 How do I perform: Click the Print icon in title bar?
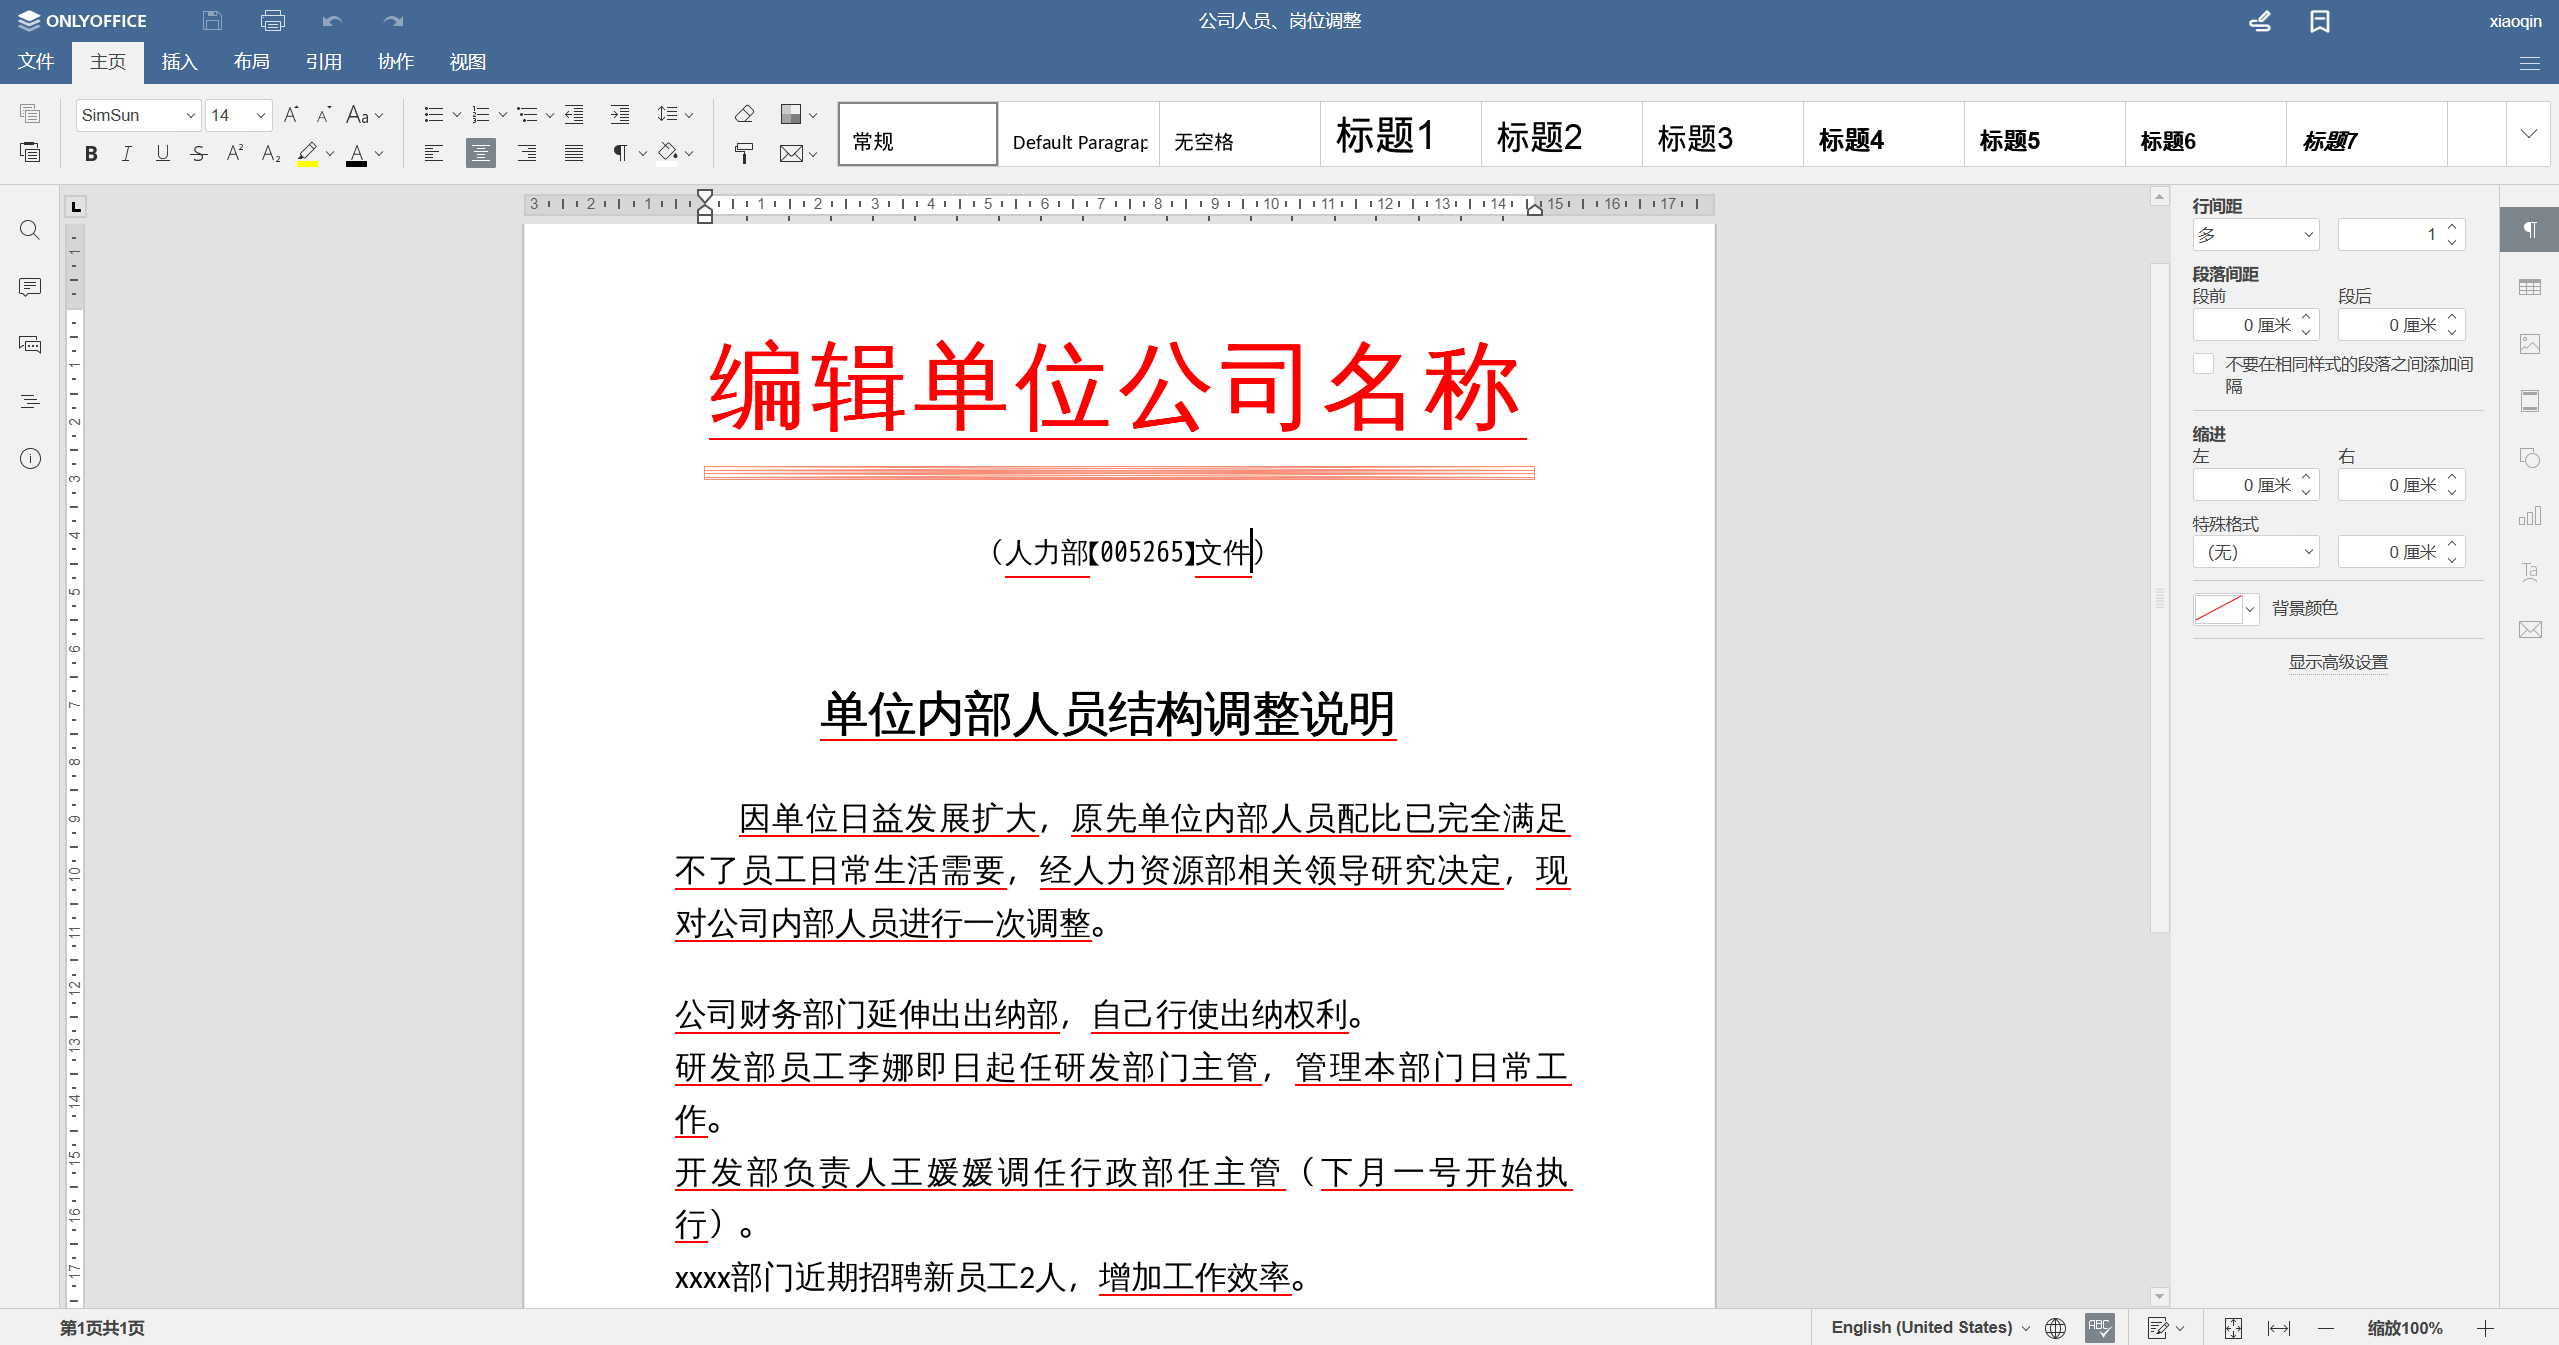click(x=272, y=20)
